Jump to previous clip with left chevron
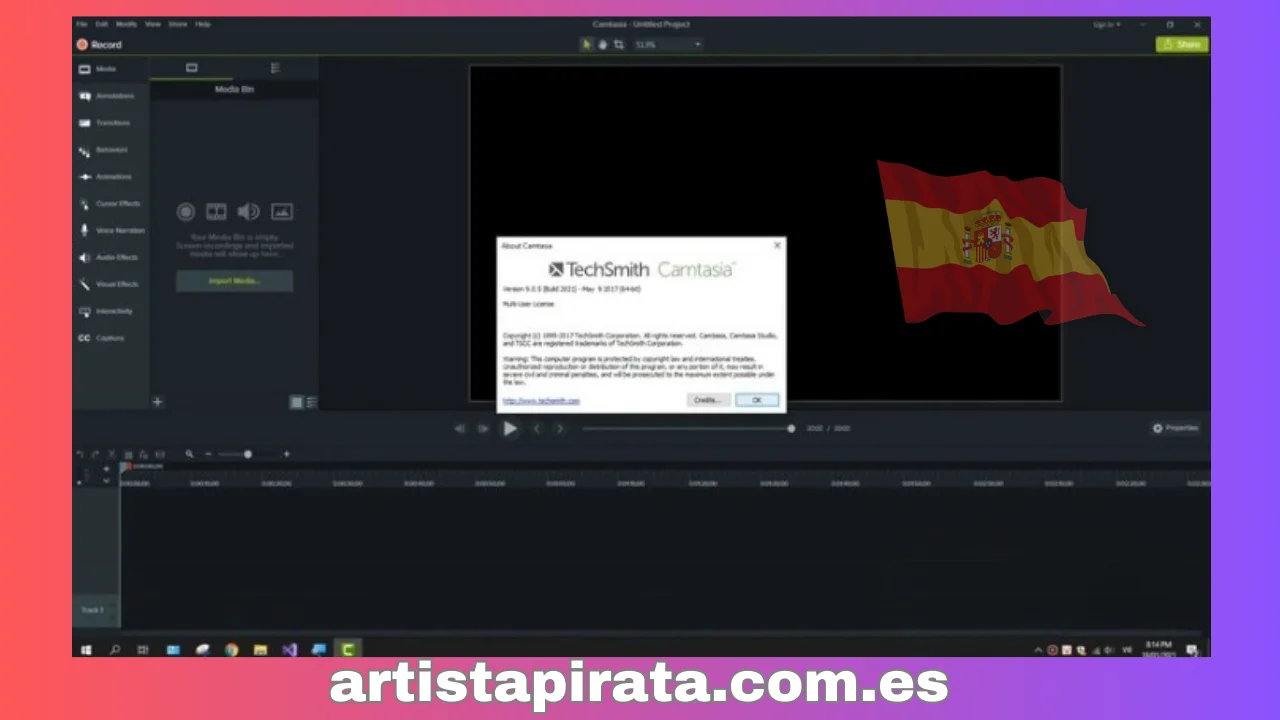 537,428
